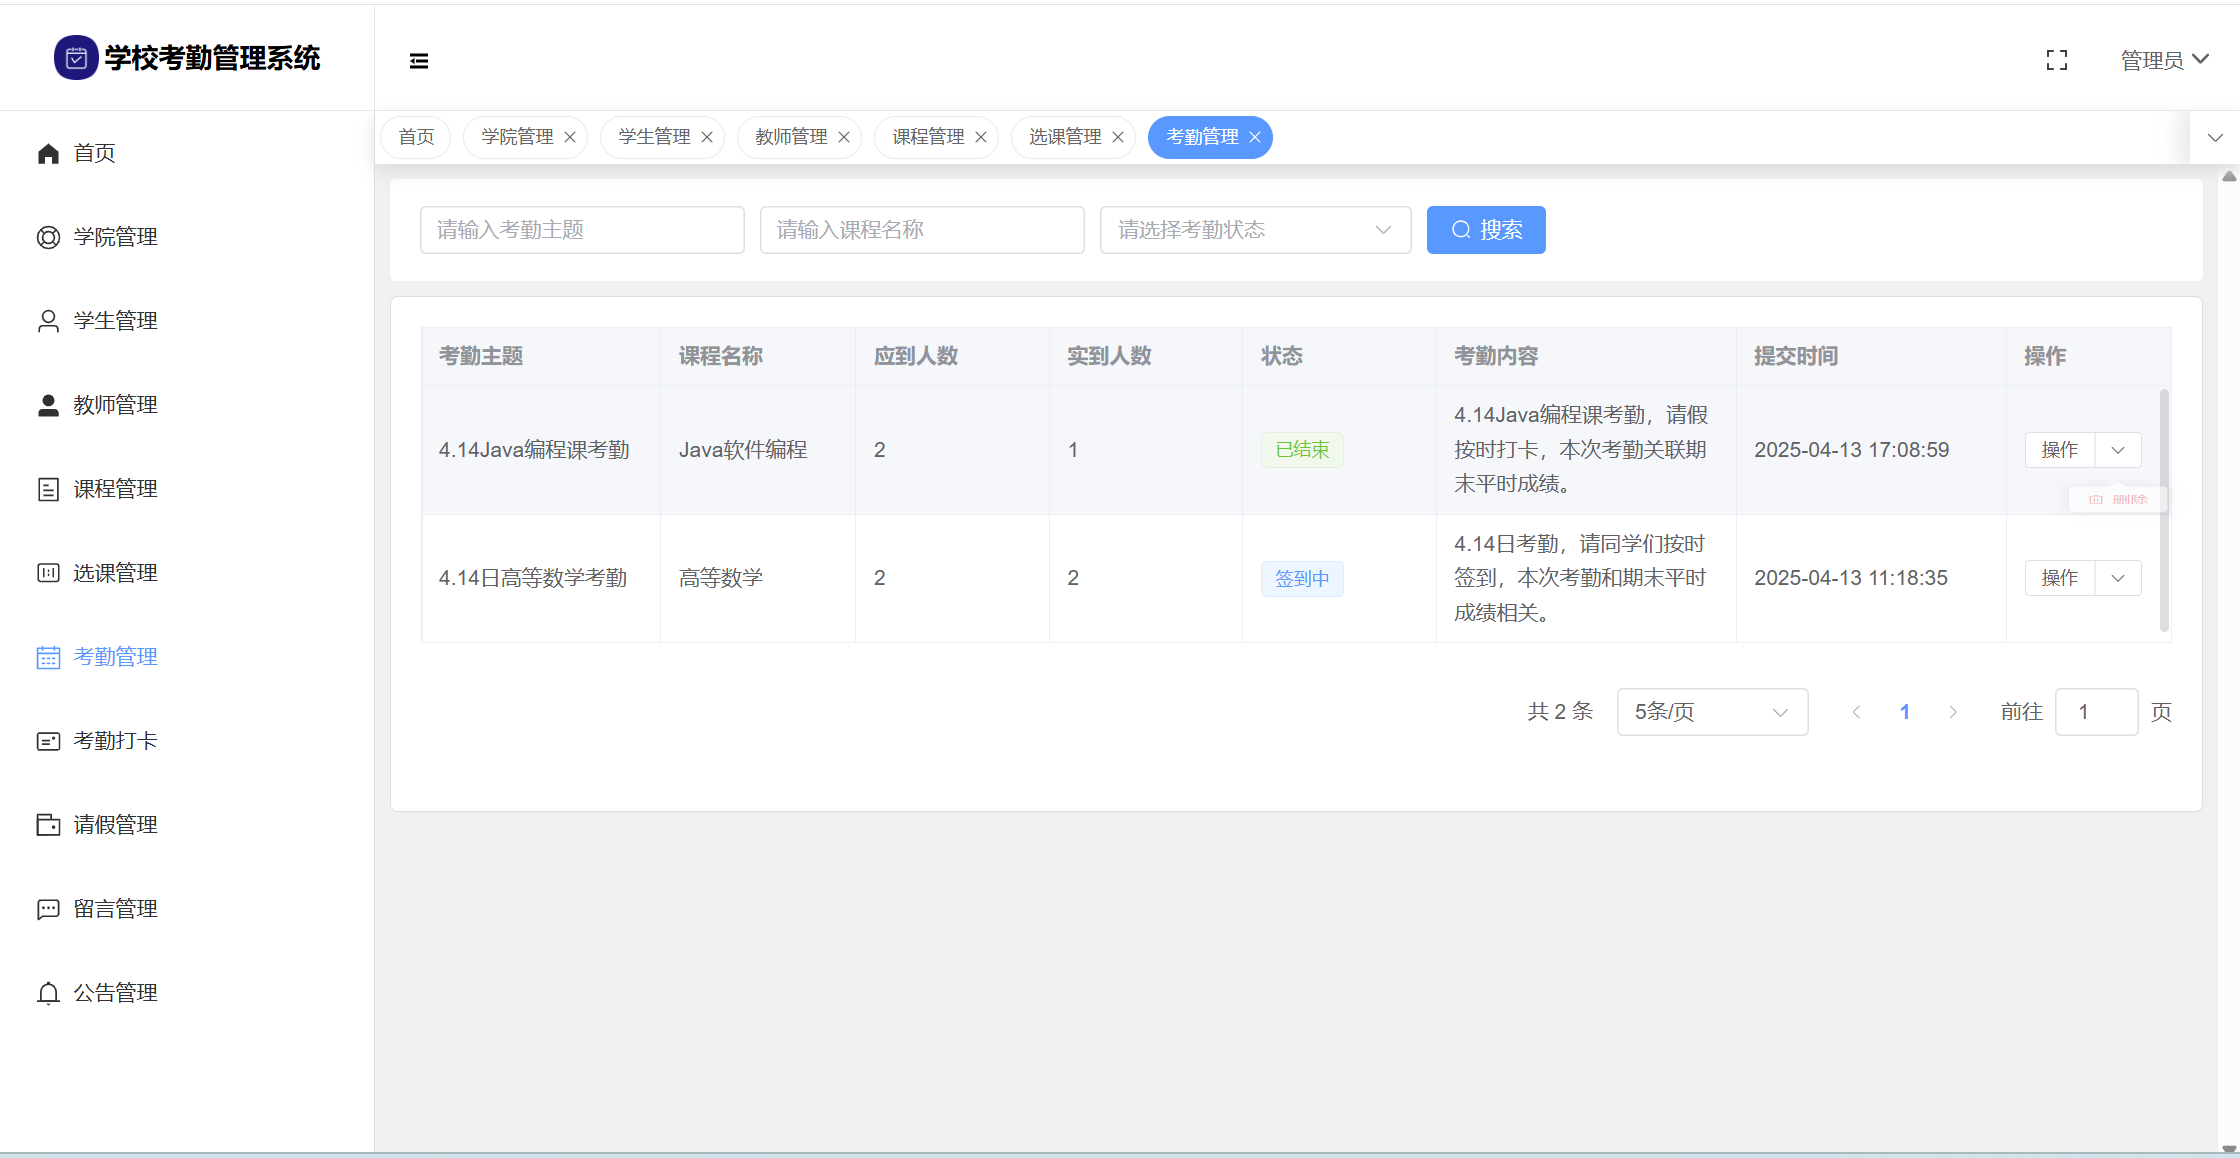
Task: Focus the 请输入考勤主题 input field
Action: coord(582,230)
